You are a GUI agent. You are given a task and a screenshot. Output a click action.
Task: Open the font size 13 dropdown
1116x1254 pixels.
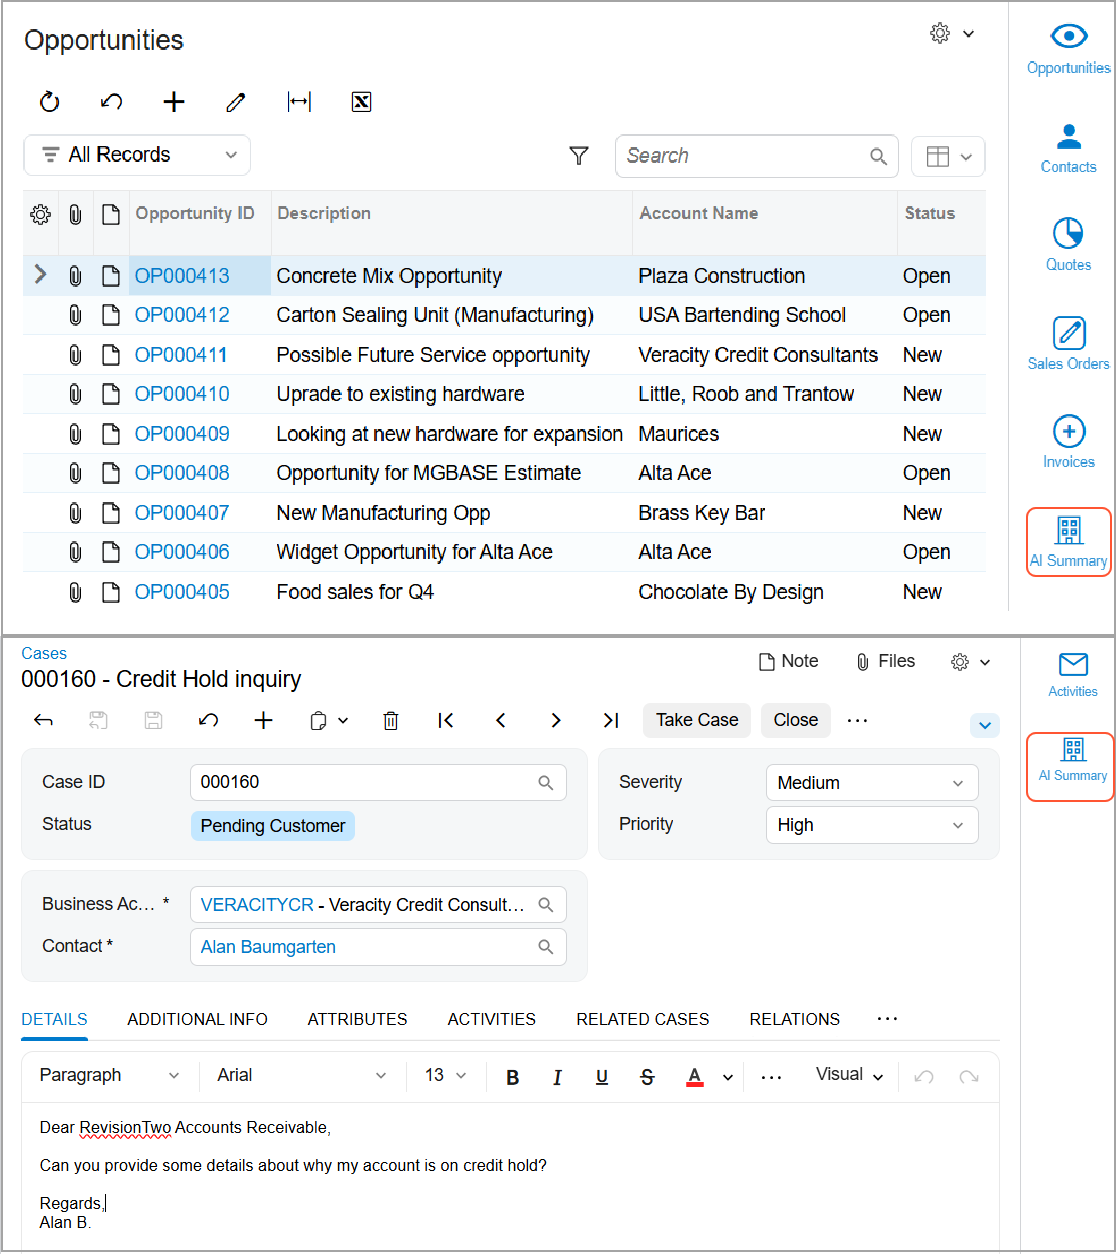click(x=446, y=1075)
